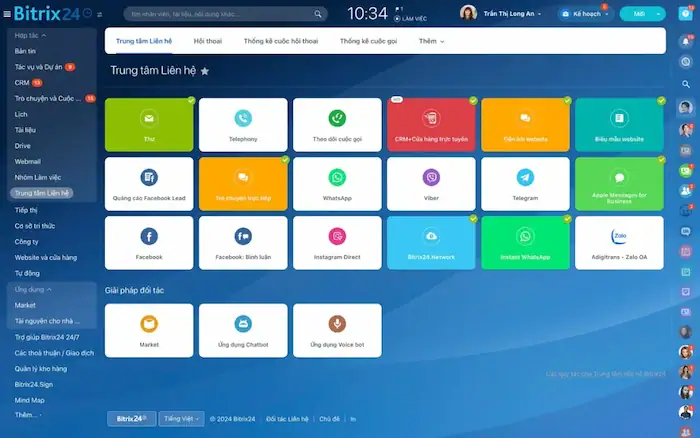Viewport: 700px width, 438px height.
Task: Open the Facebook connector tile
Action: coord(149,241)
